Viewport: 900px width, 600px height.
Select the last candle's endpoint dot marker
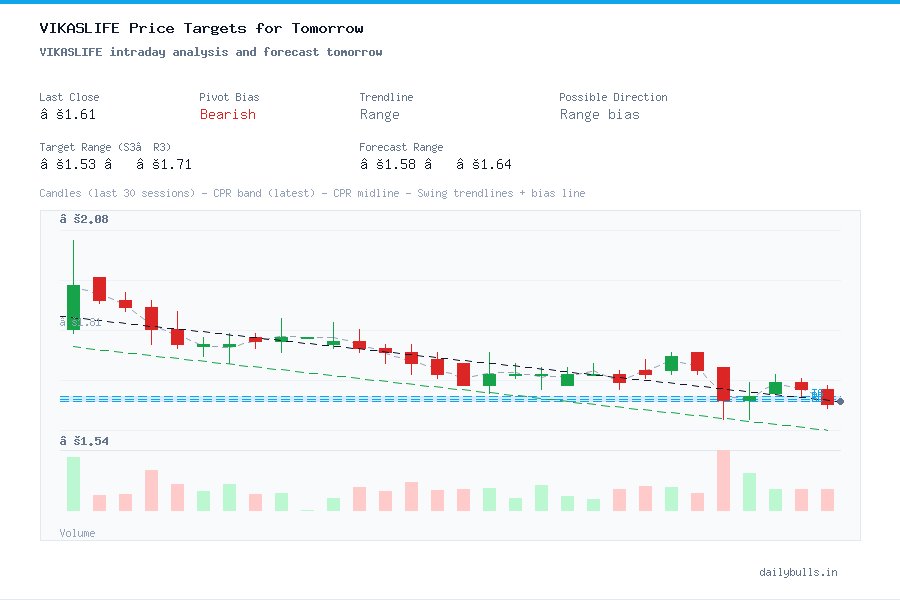click(x=839, y=401)
